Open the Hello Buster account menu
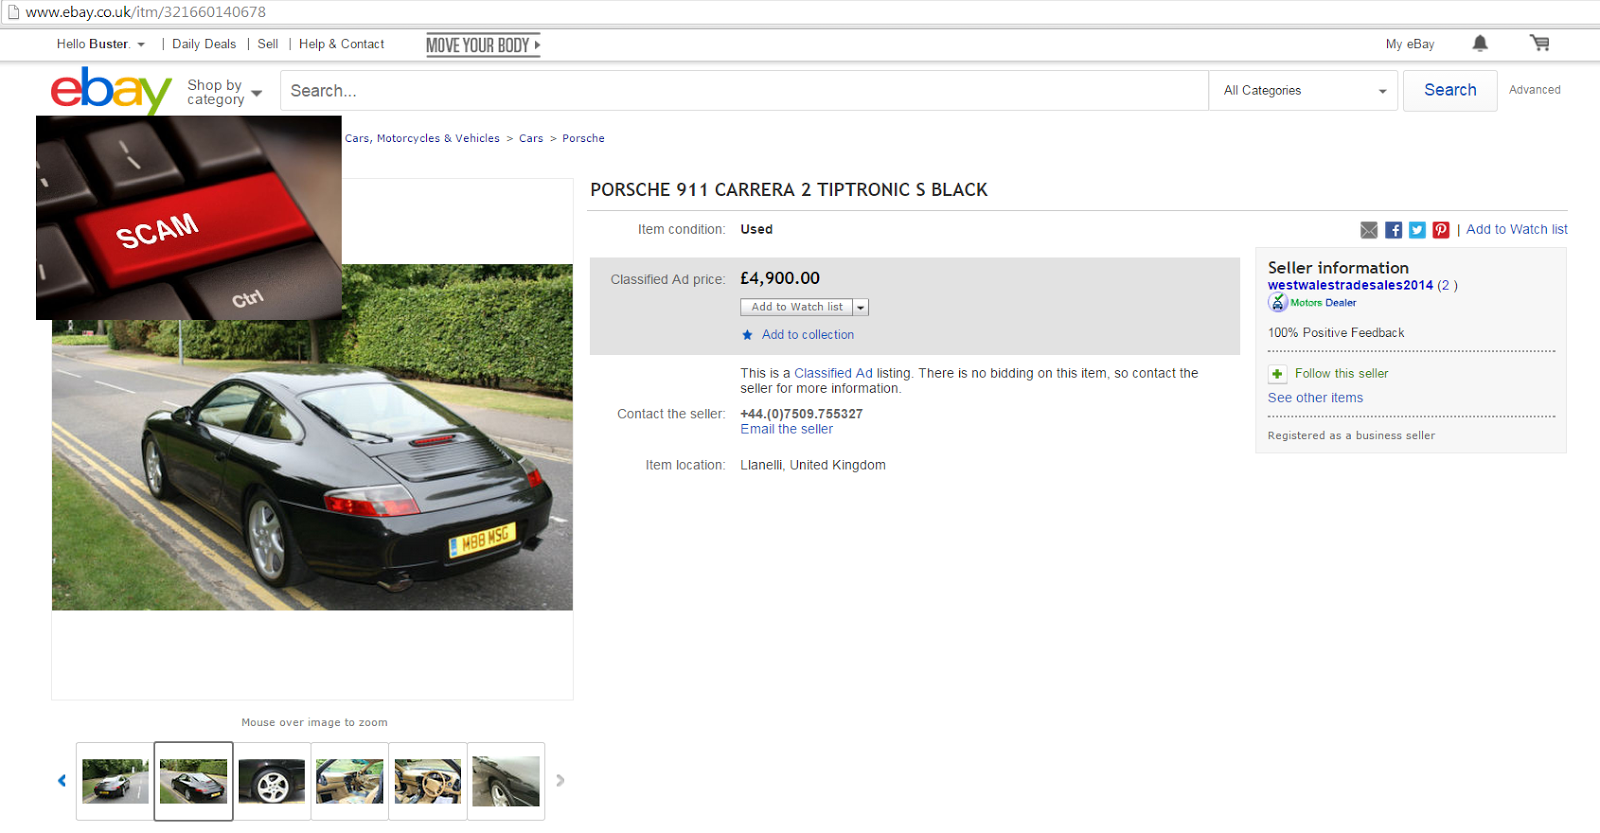1600x833 pixels. point(101,44)
